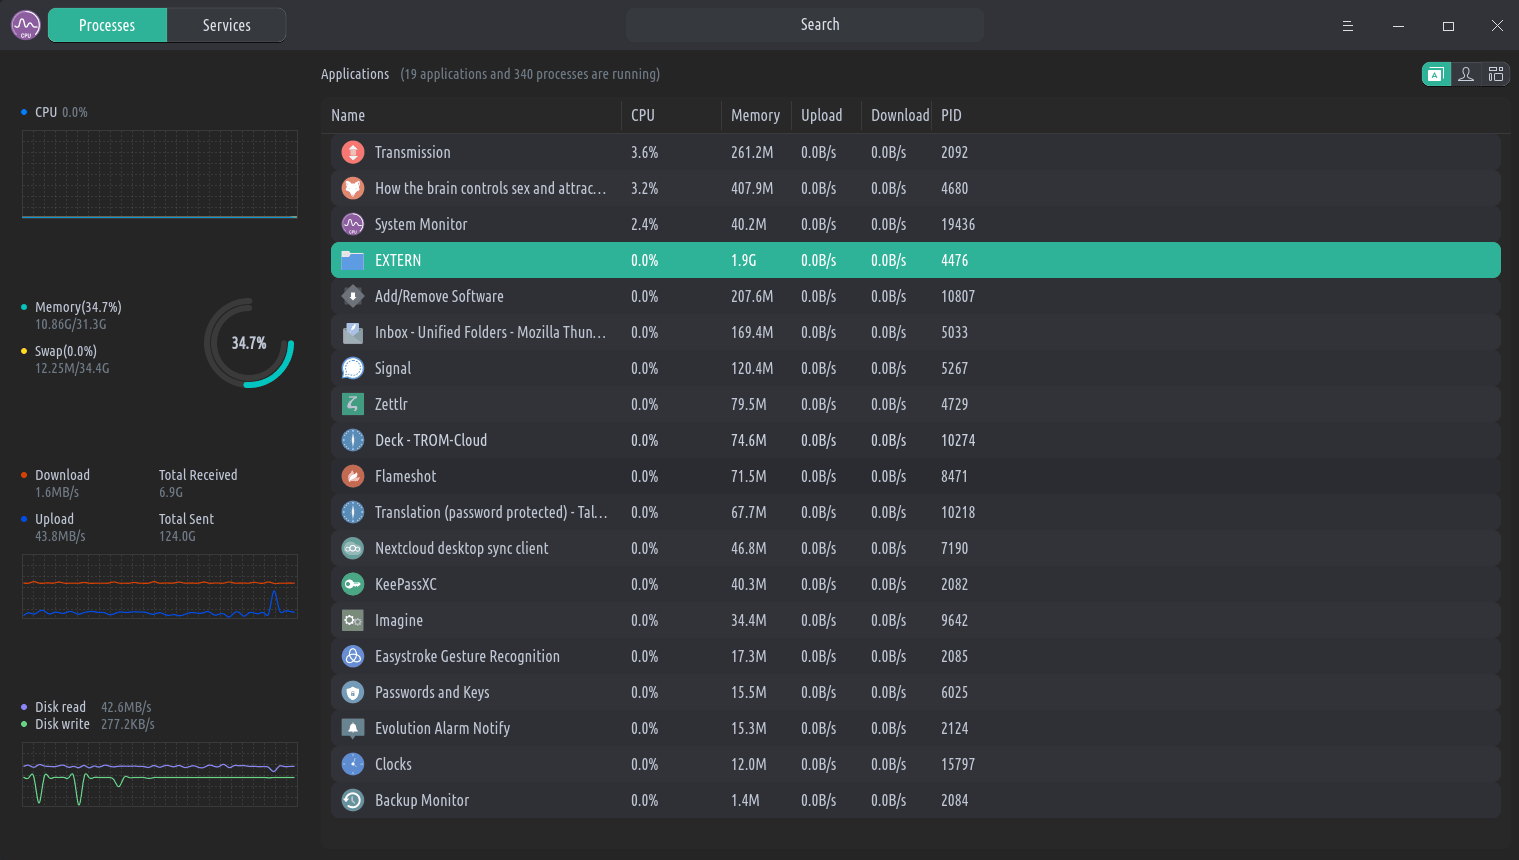Sort list by CPU column
This screenshot has width=1519, height=860.
[643, 115]
